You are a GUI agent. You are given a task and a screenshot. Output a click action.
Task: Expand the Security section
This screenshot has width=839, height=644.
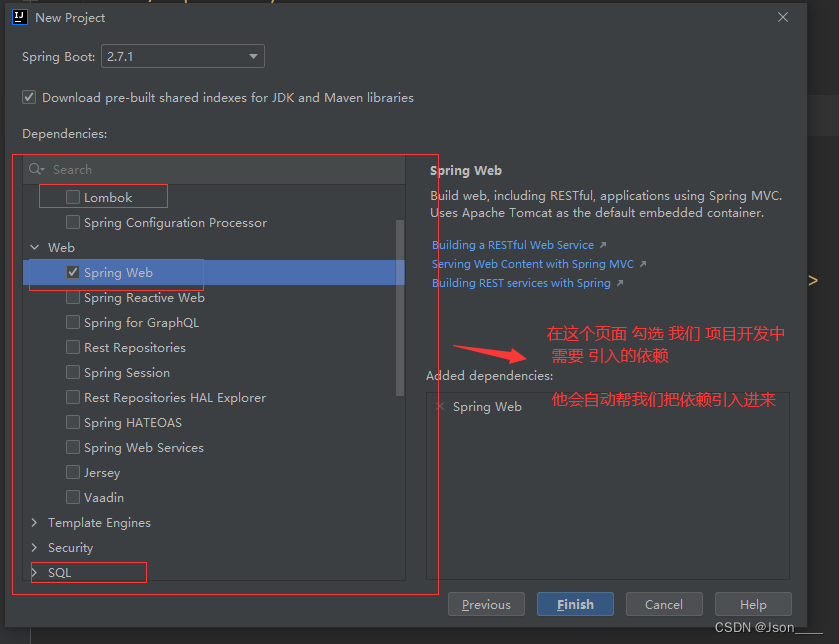pos(33,547)
